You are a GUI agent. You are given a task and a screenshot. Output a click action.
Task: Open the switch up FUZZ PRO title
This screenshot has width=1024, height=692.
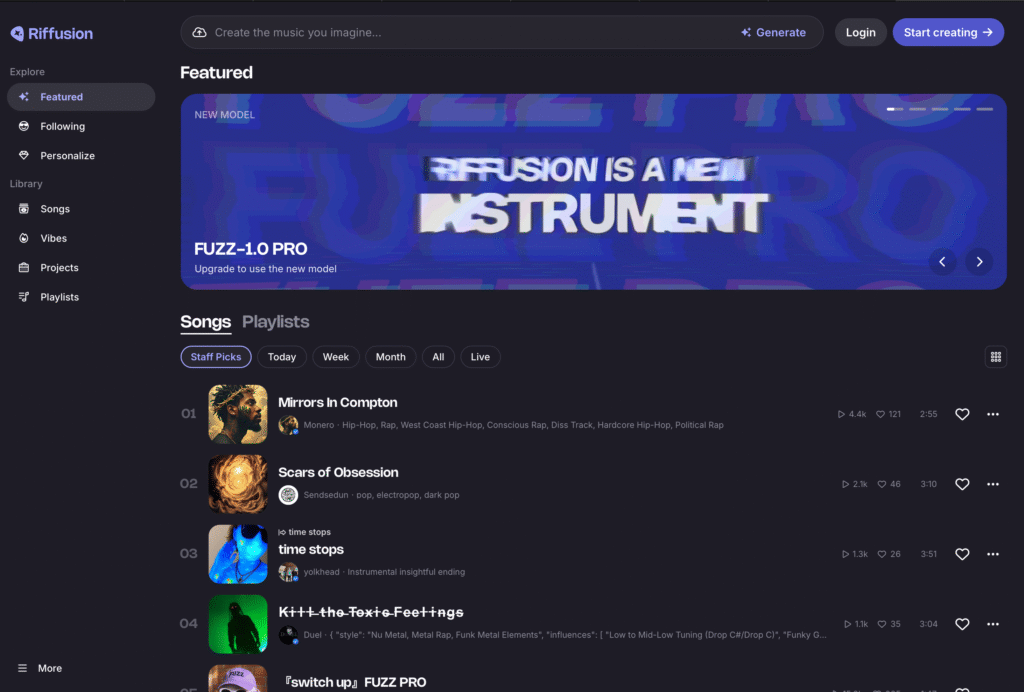[x=353, y=682]
